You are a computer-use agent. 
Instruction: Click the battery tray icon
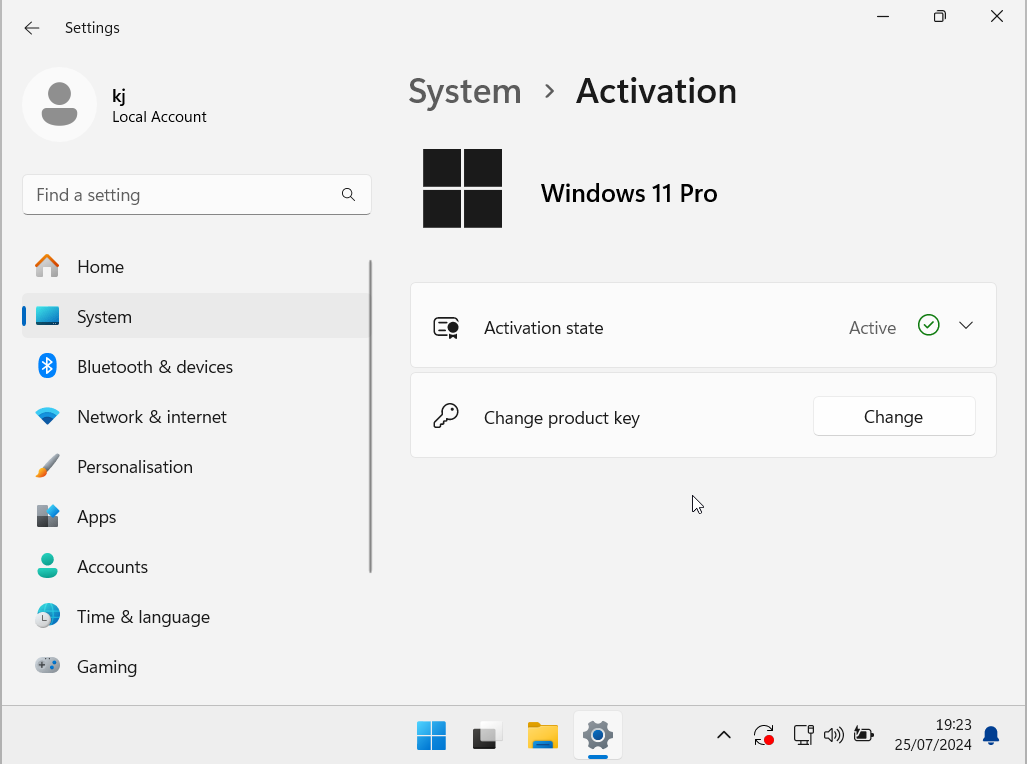pyautogui.click(x=864, y=735)
